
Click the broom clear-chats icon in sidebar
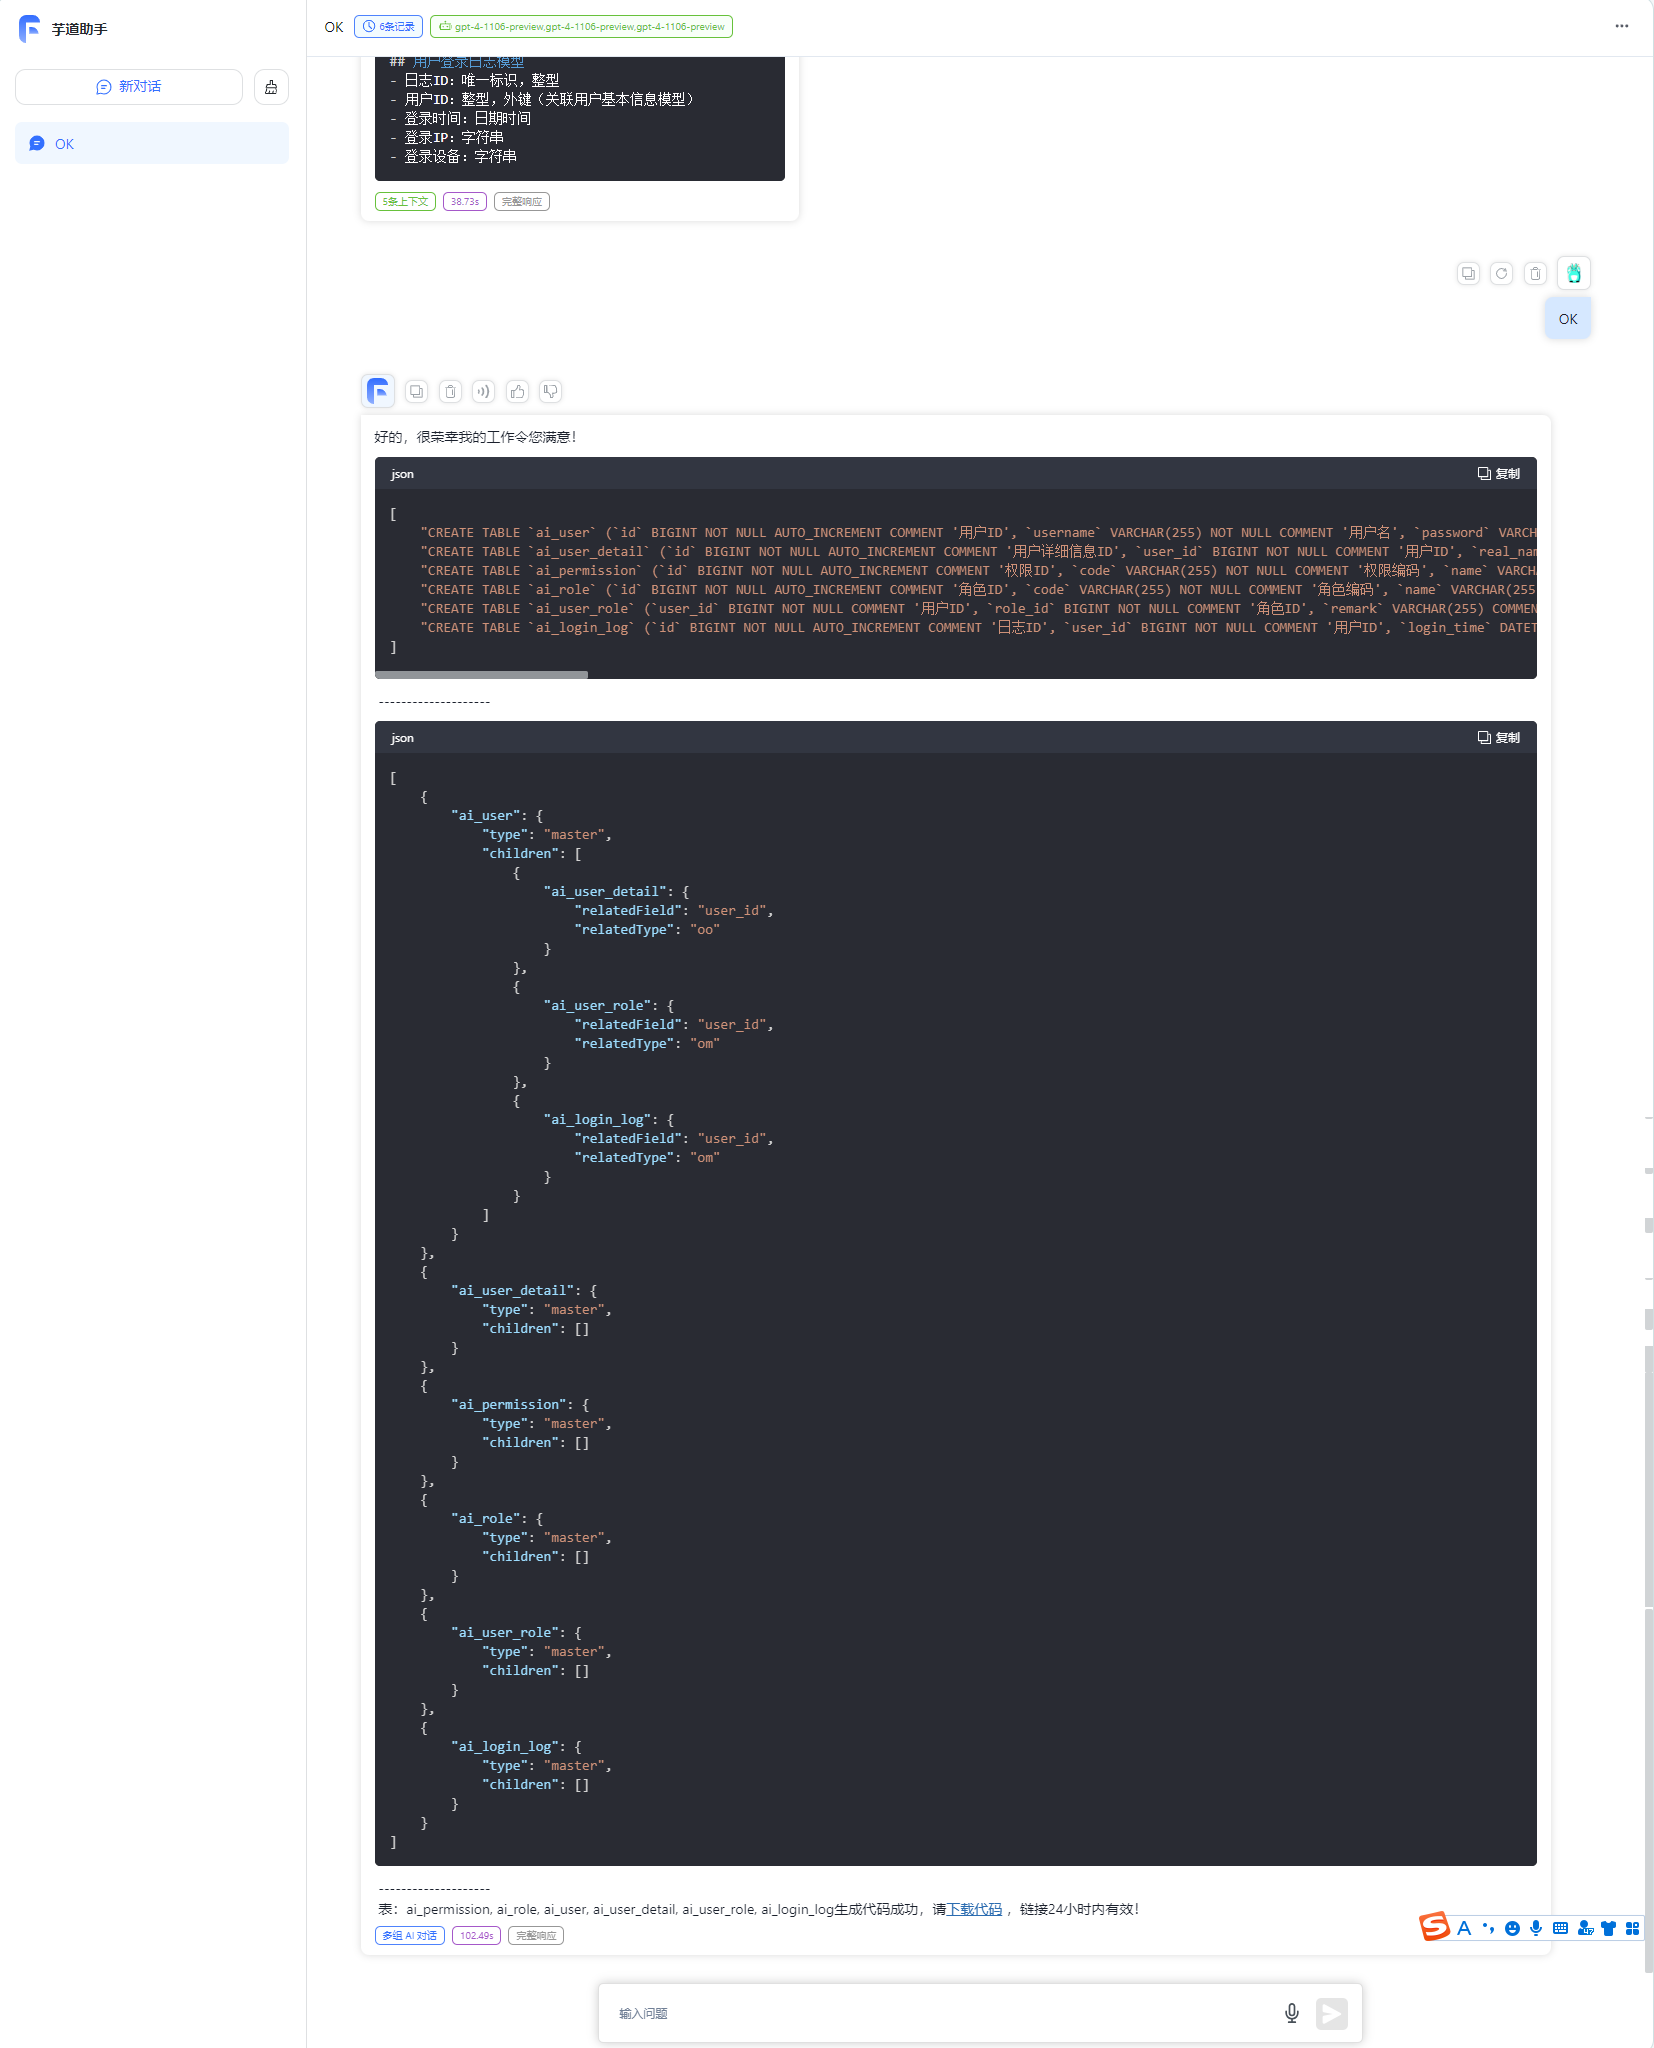tap(271, 87)
